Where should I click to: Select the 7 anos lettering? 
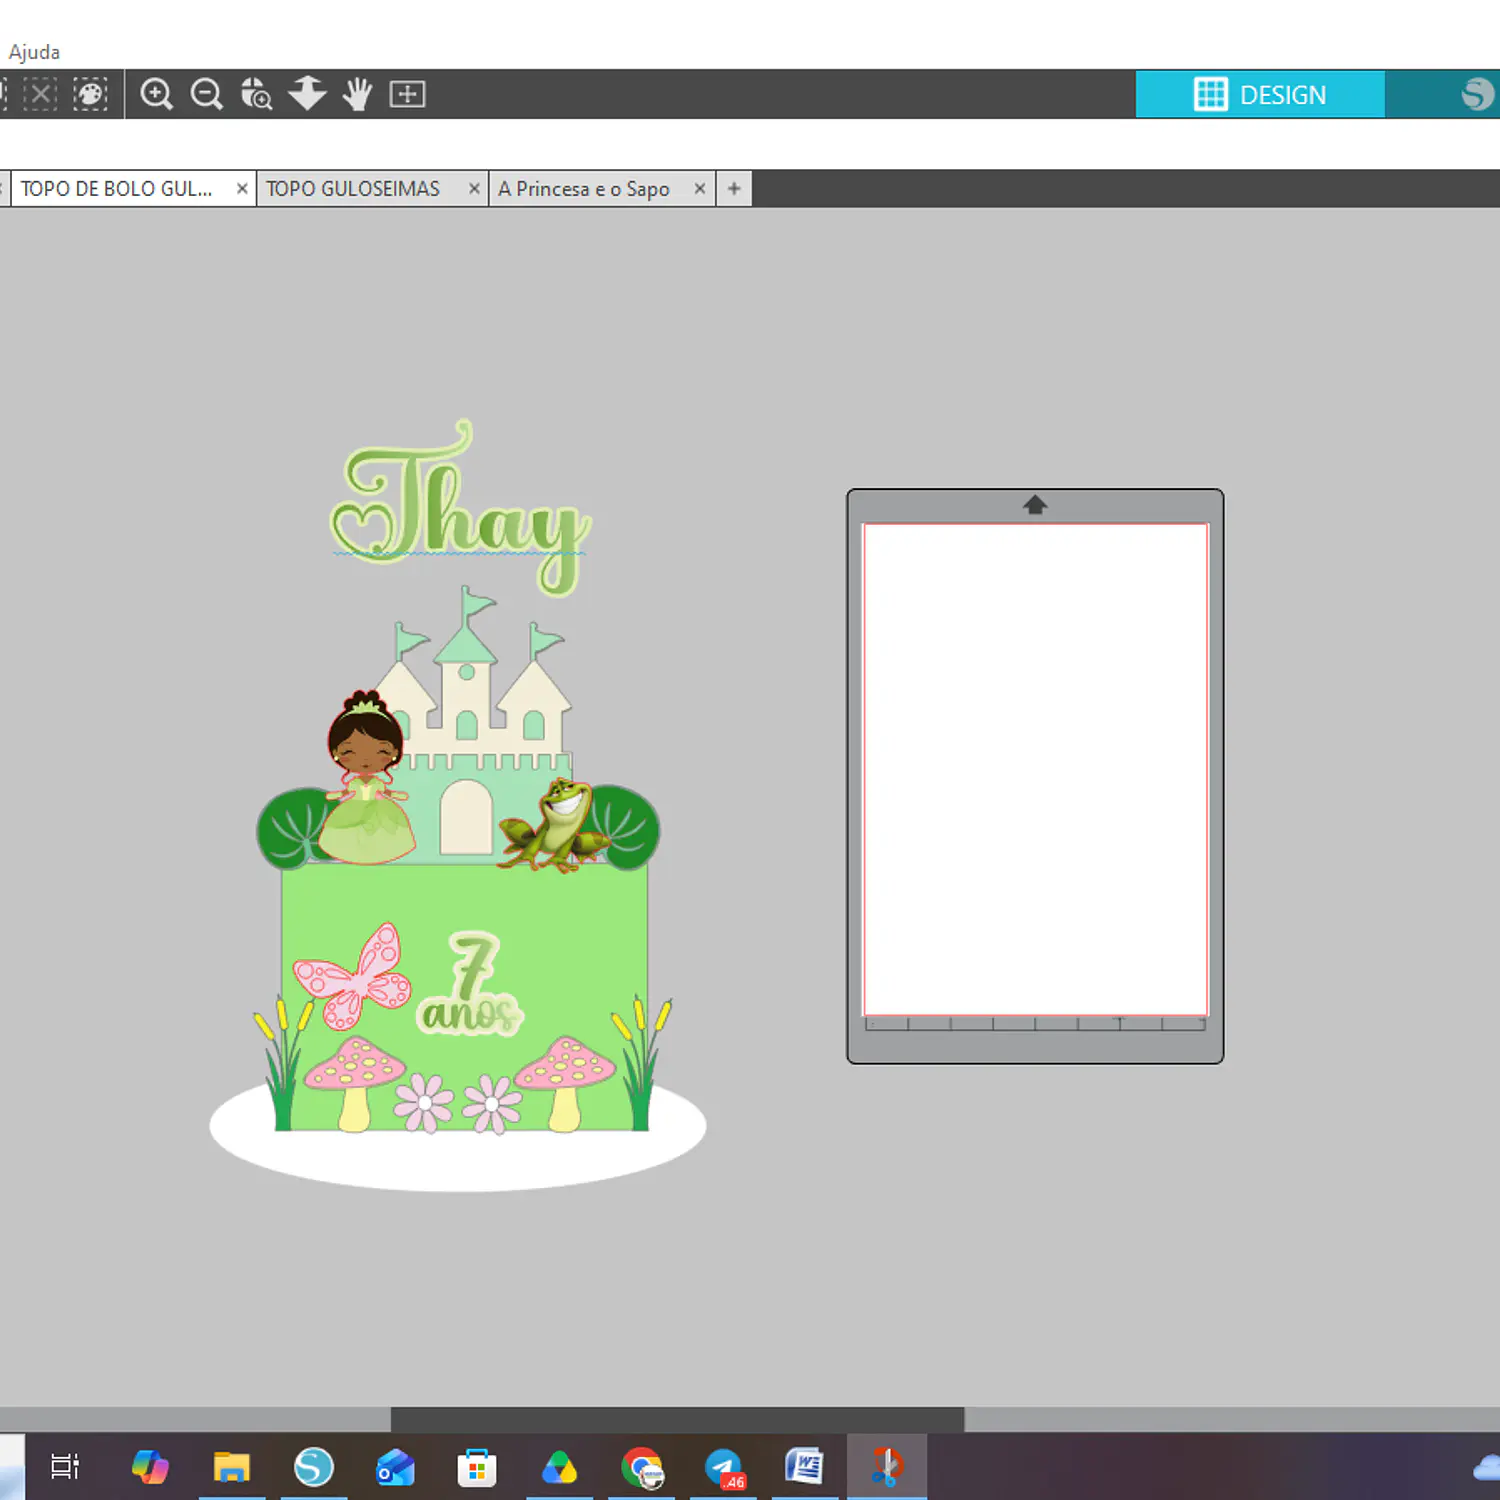470,984
